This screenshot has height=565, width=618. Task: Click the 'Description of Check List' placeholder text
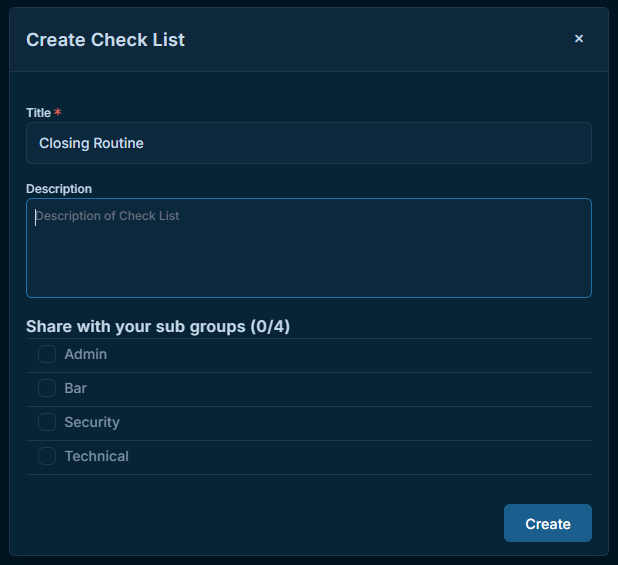point(107,216)
